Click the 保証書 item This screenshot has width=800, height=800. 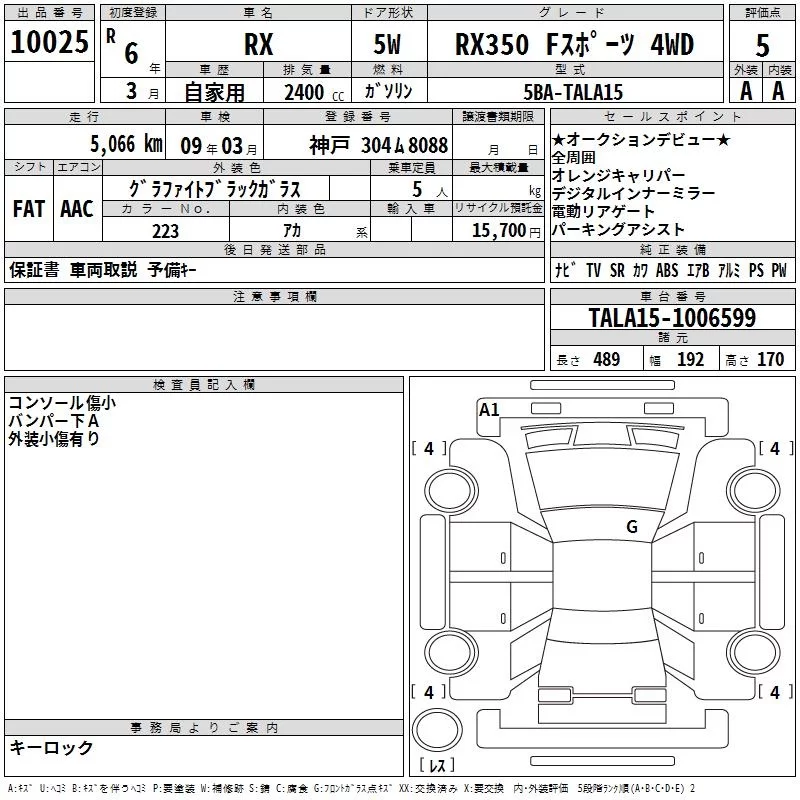34,270
